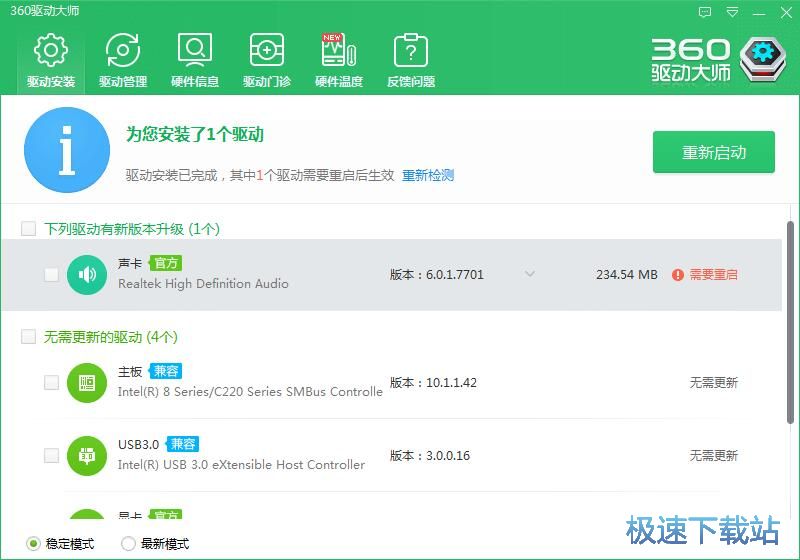Open the 反馈问题 clipboard icon
This screenshot has height=560, width=800.
411,50
